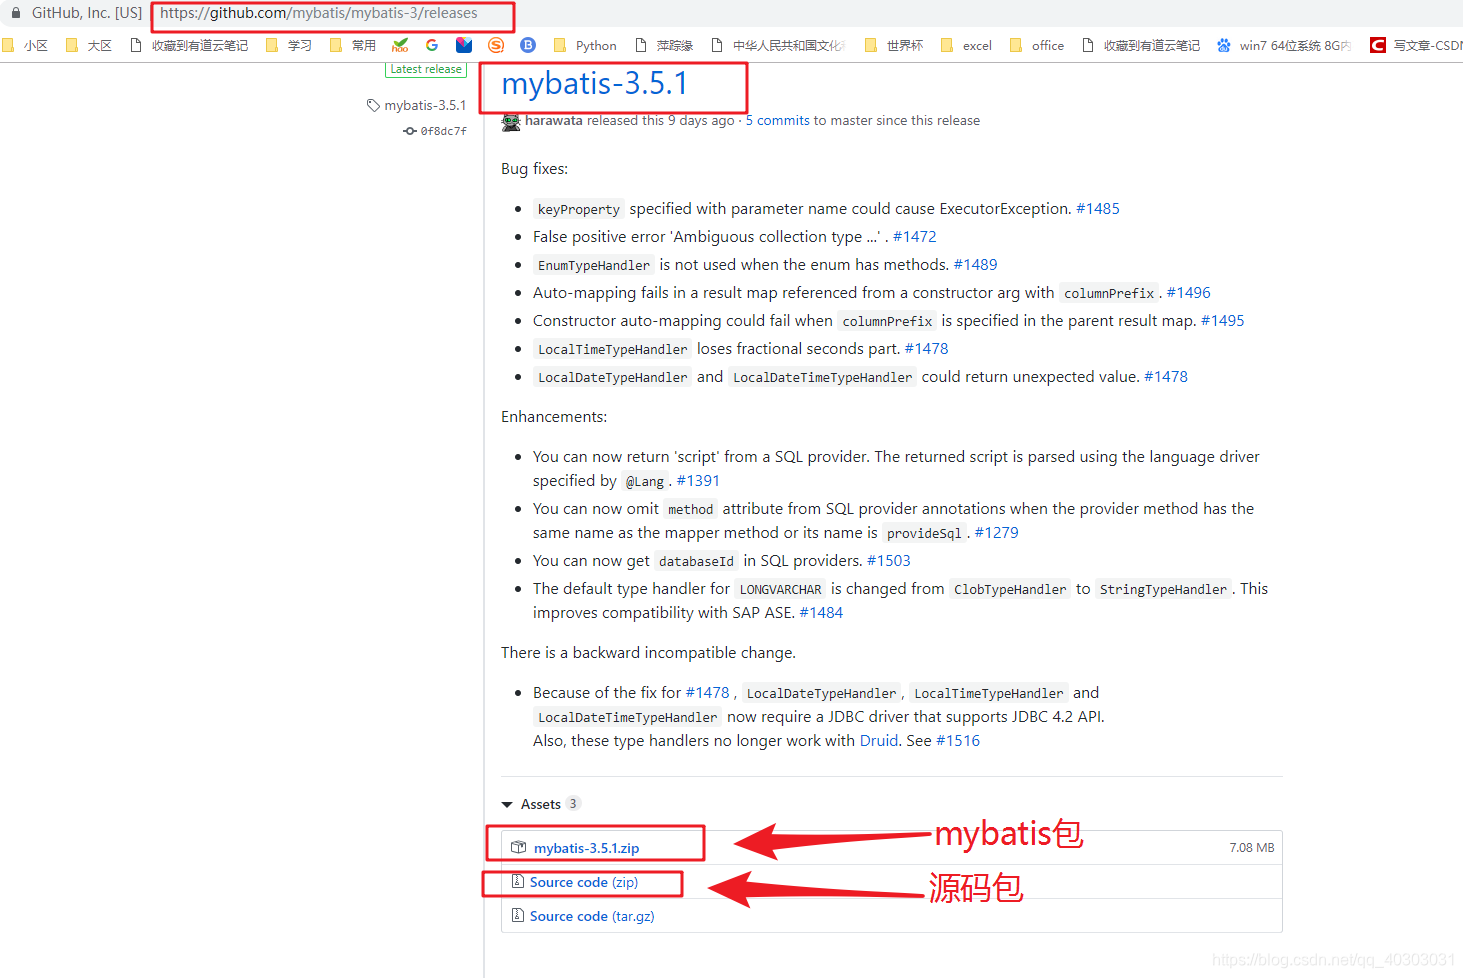Open the 中华人民共和国文化 bookmark

(778, 45)
